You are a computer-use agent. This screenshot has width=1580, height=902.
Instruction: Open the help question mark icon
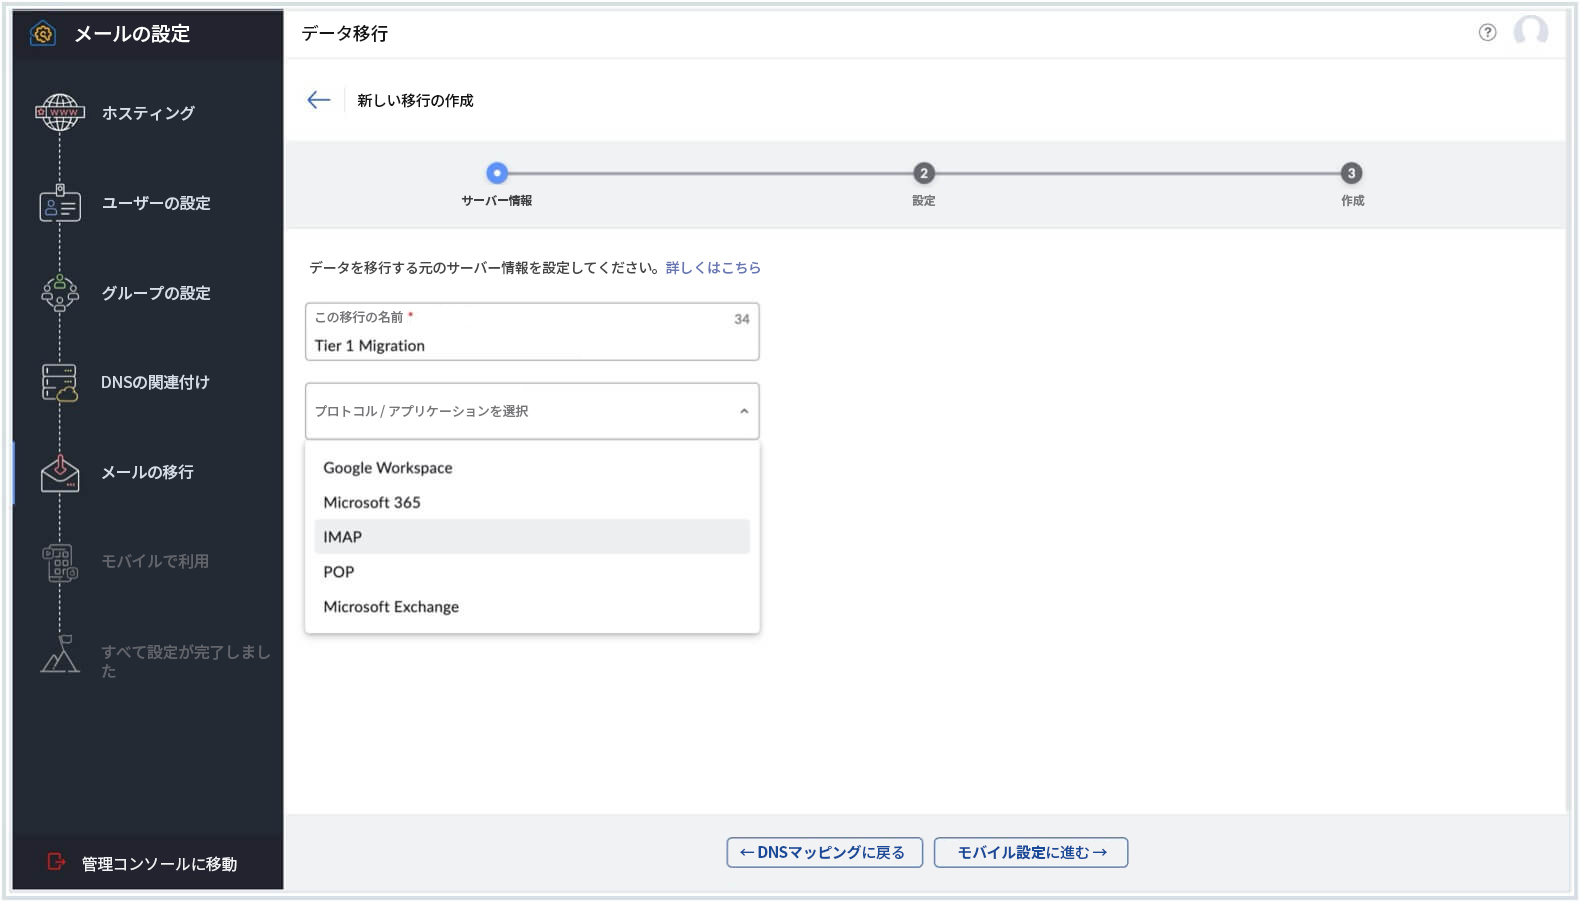1487,33
